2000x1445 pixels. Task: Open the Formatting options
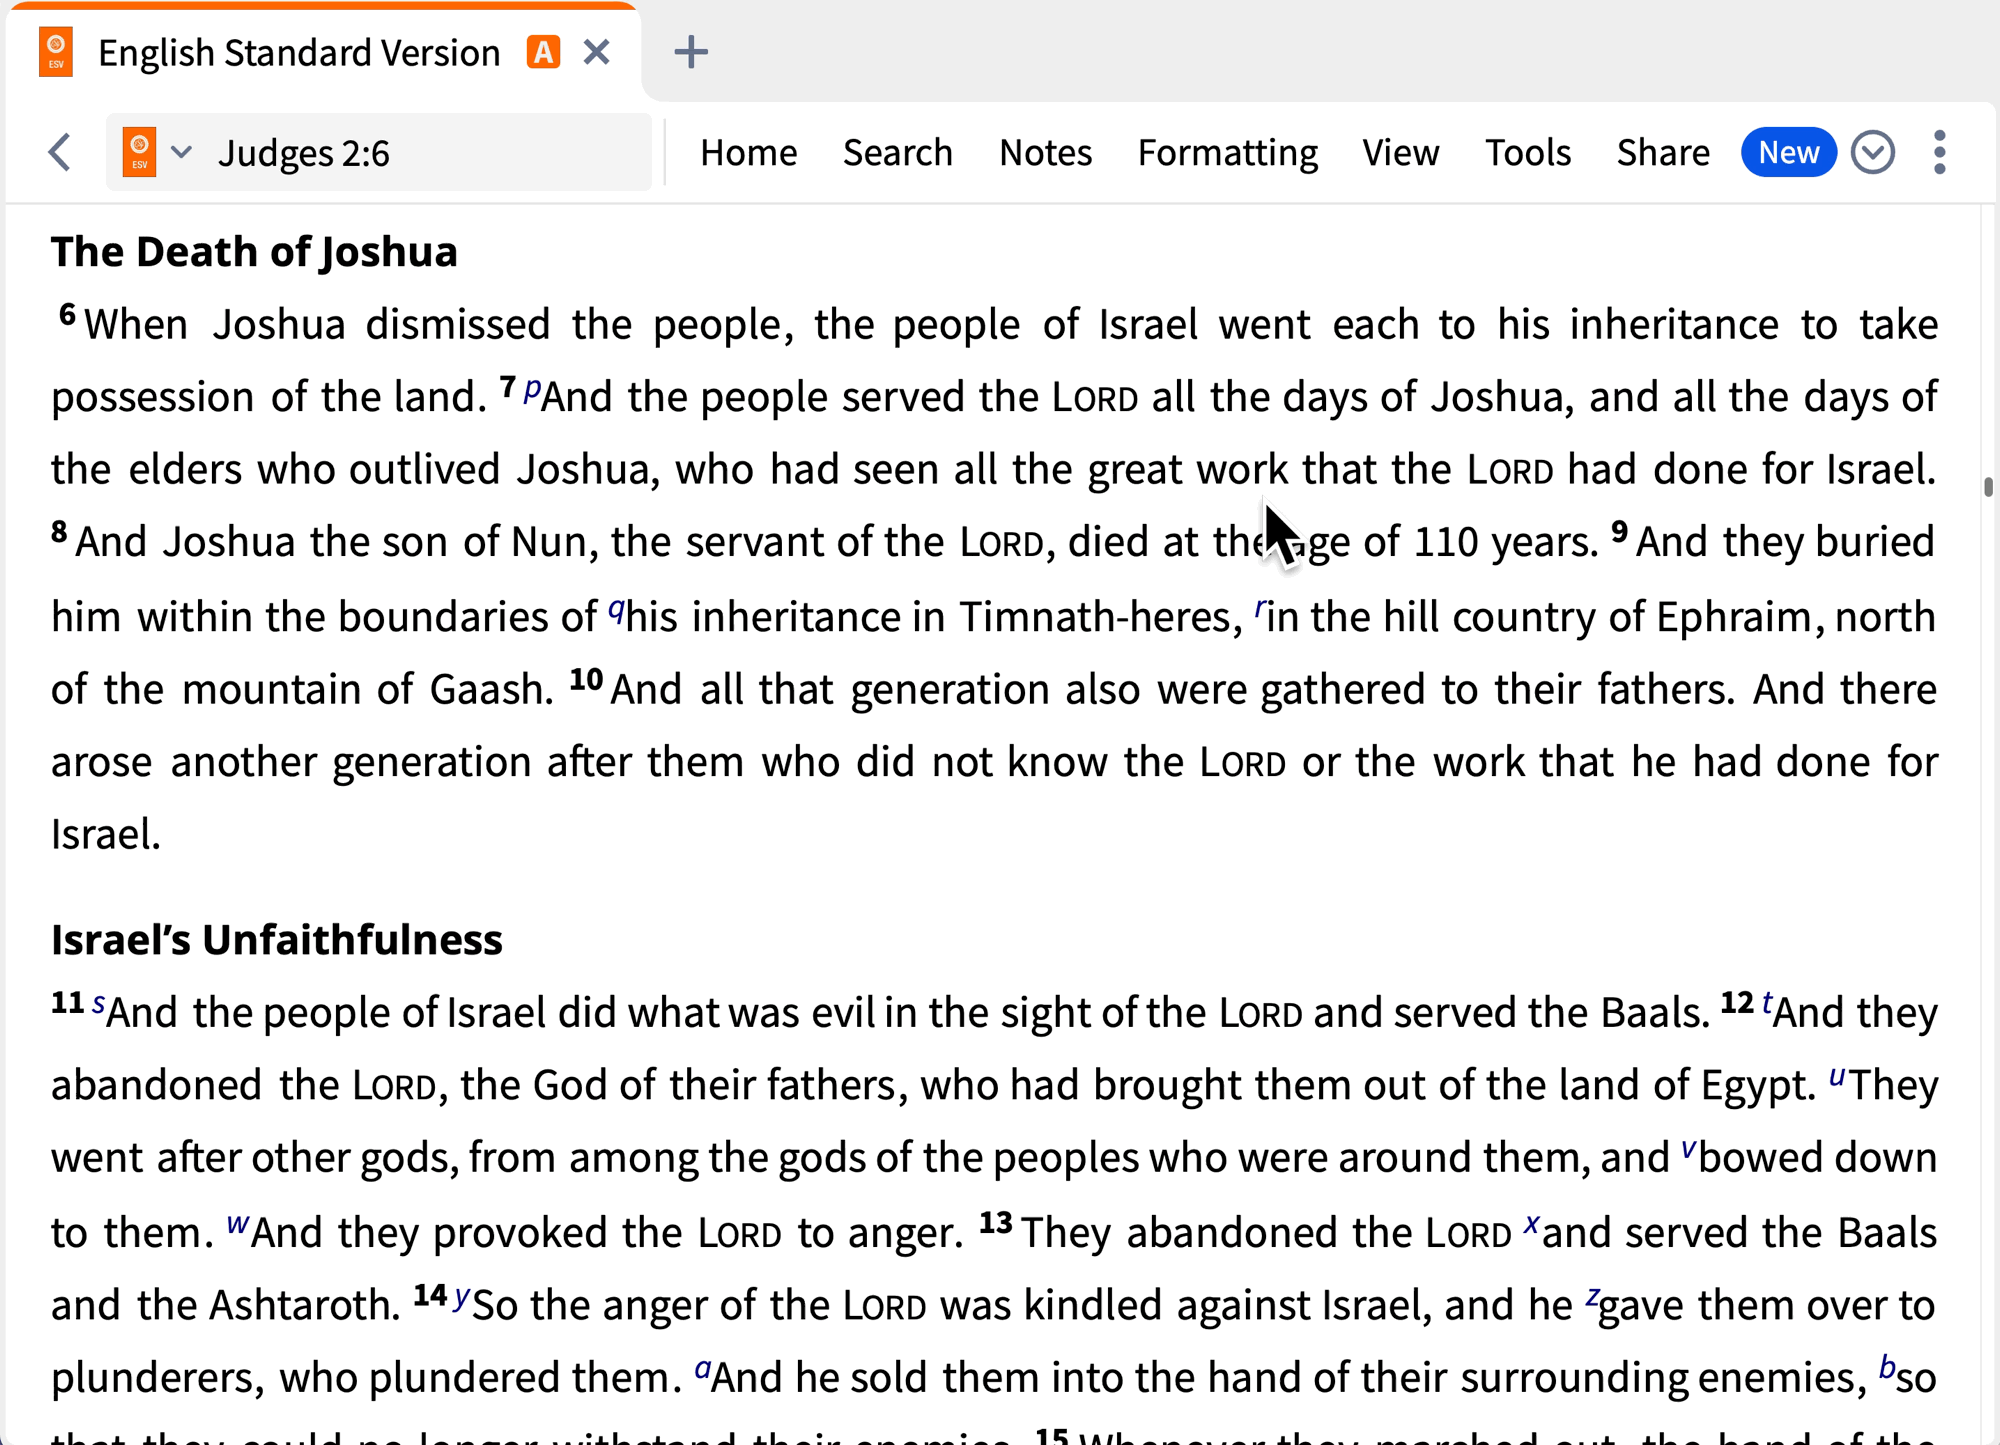point(1228,152)
